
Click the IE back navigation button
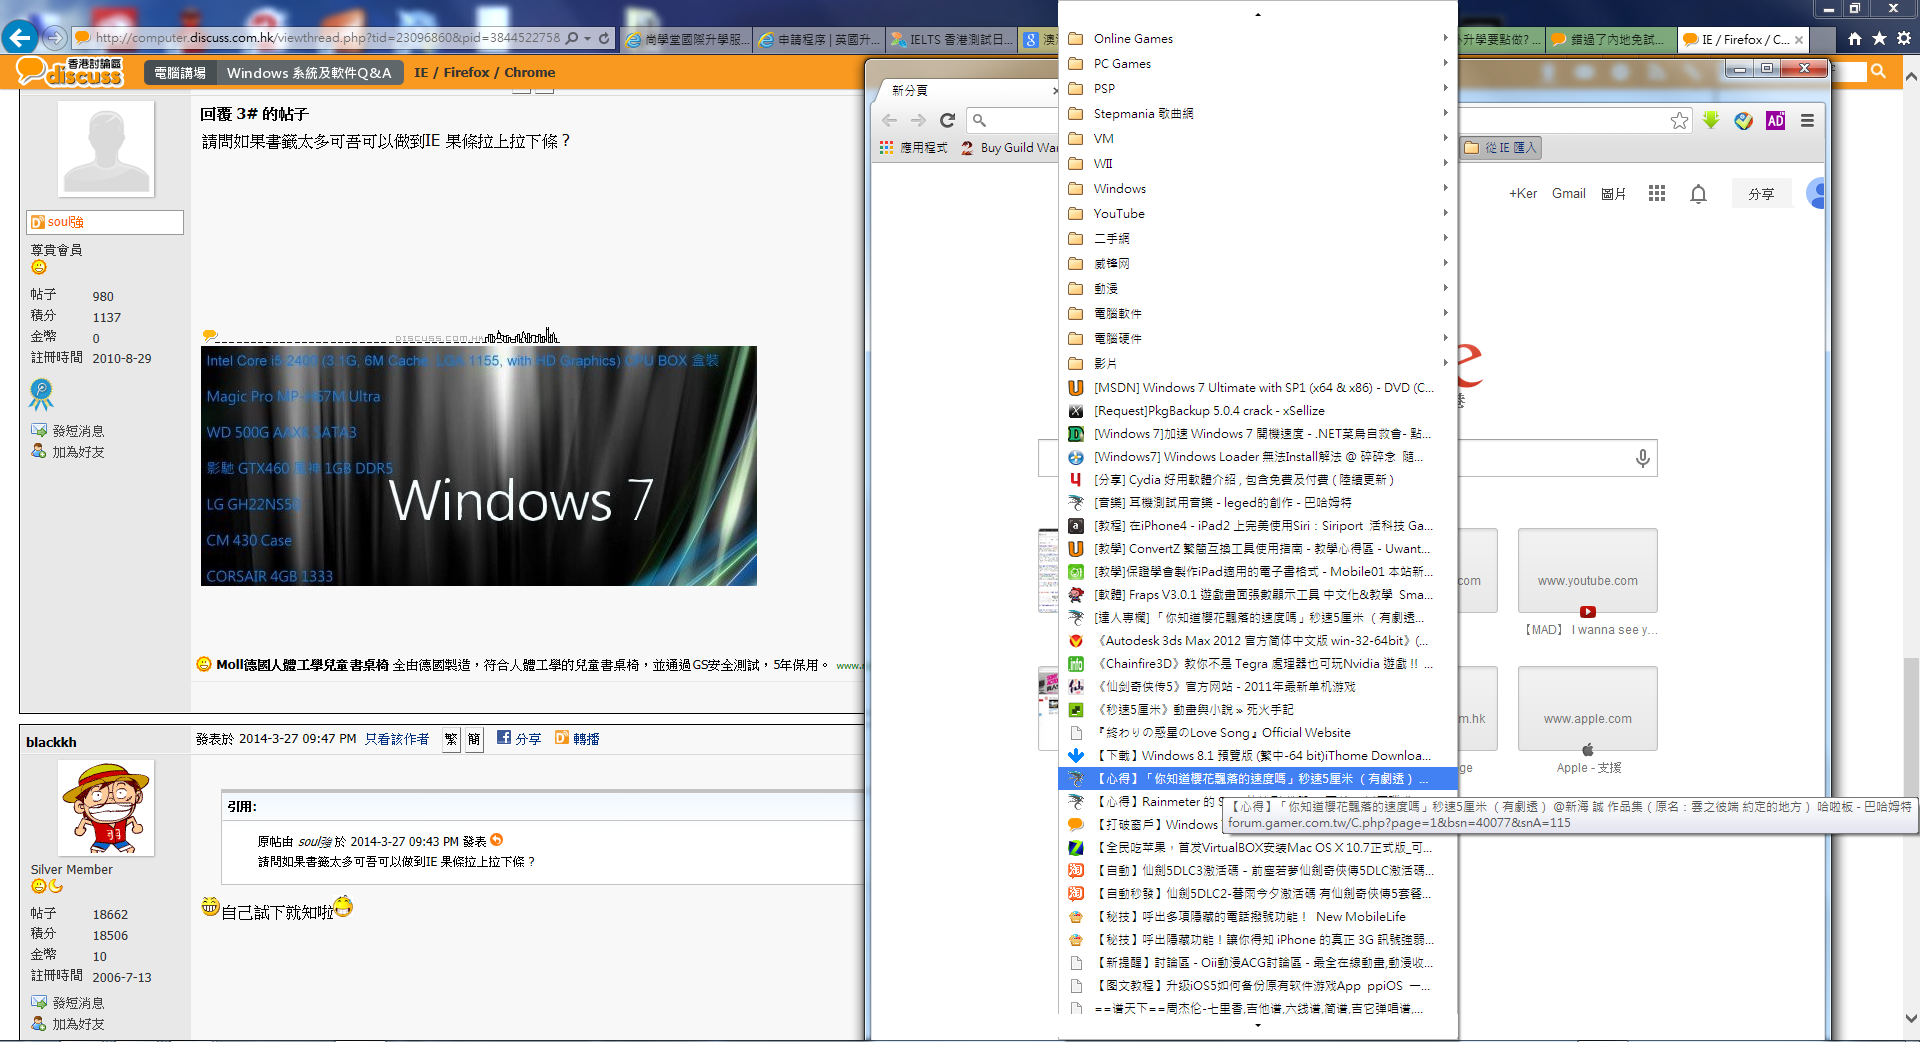pos(19,38)
